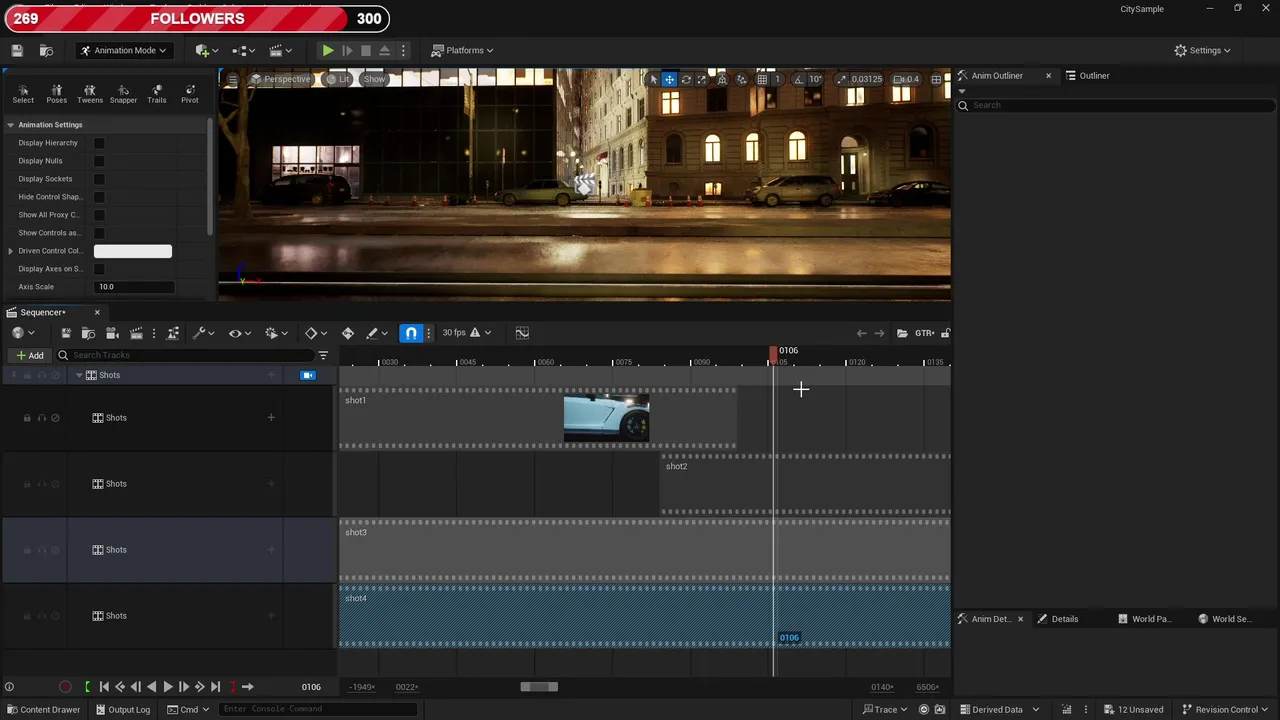
Task: Select the Poses tool
Action: (x=56, y=93)
